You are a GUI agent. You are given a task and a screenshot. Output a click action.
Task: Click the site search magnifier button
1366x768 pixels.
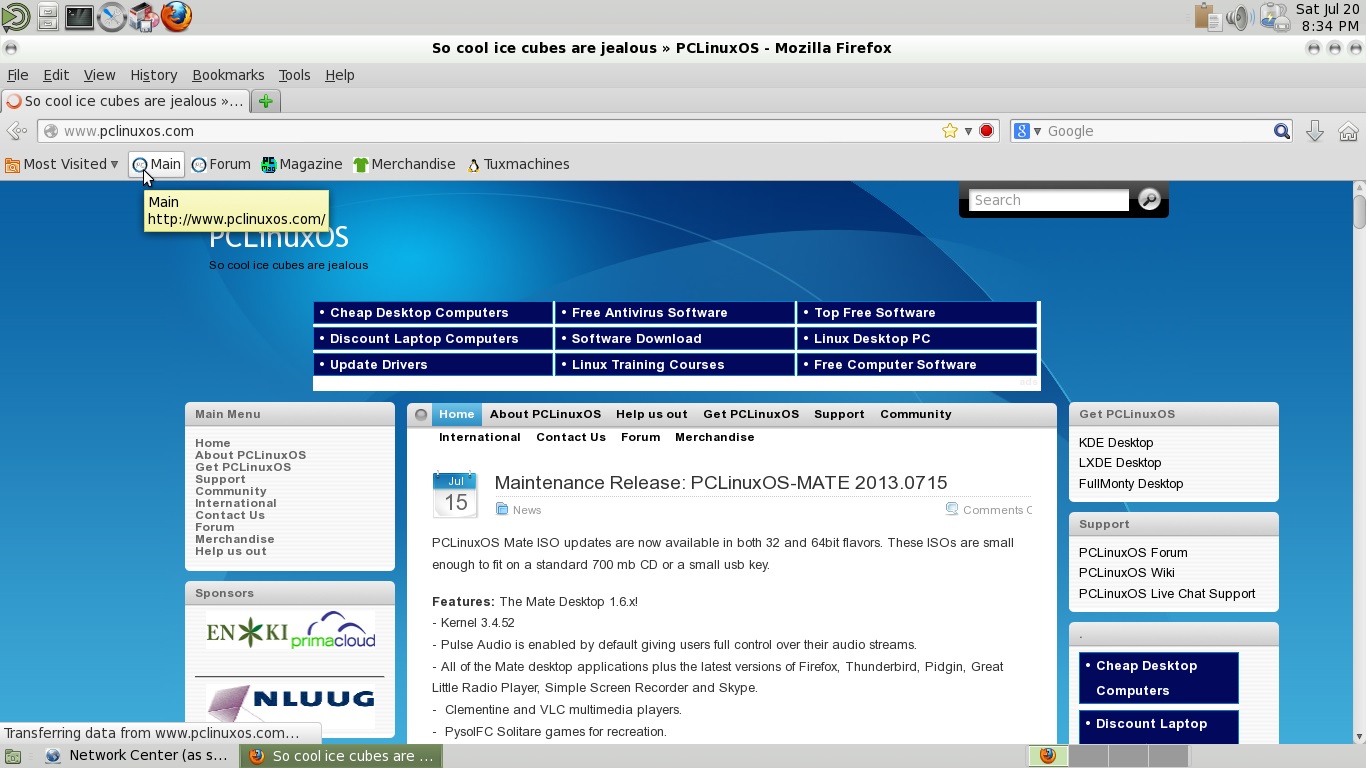[x=1149, y=199]
